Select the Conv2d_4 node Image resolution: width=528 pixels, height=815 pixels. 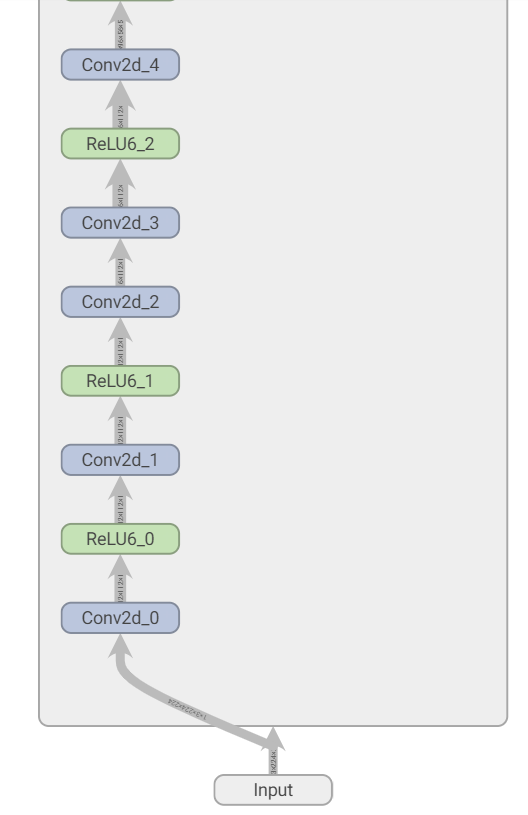tap(120, 65)
